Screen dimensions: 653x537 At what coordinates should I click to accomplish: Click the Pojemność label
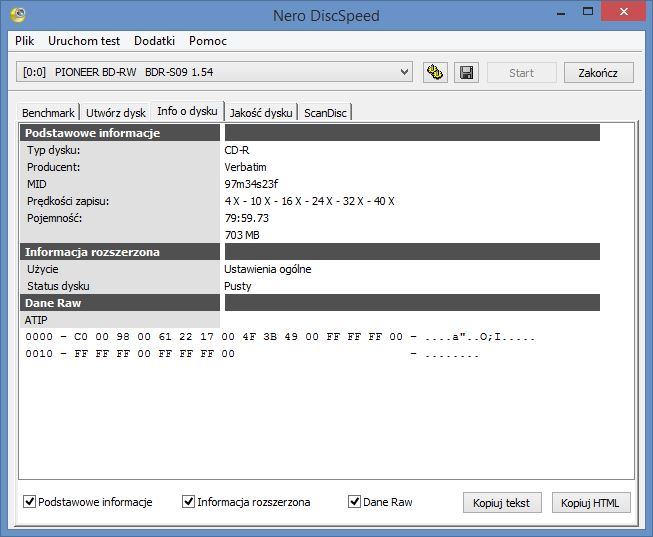point(55,218)
